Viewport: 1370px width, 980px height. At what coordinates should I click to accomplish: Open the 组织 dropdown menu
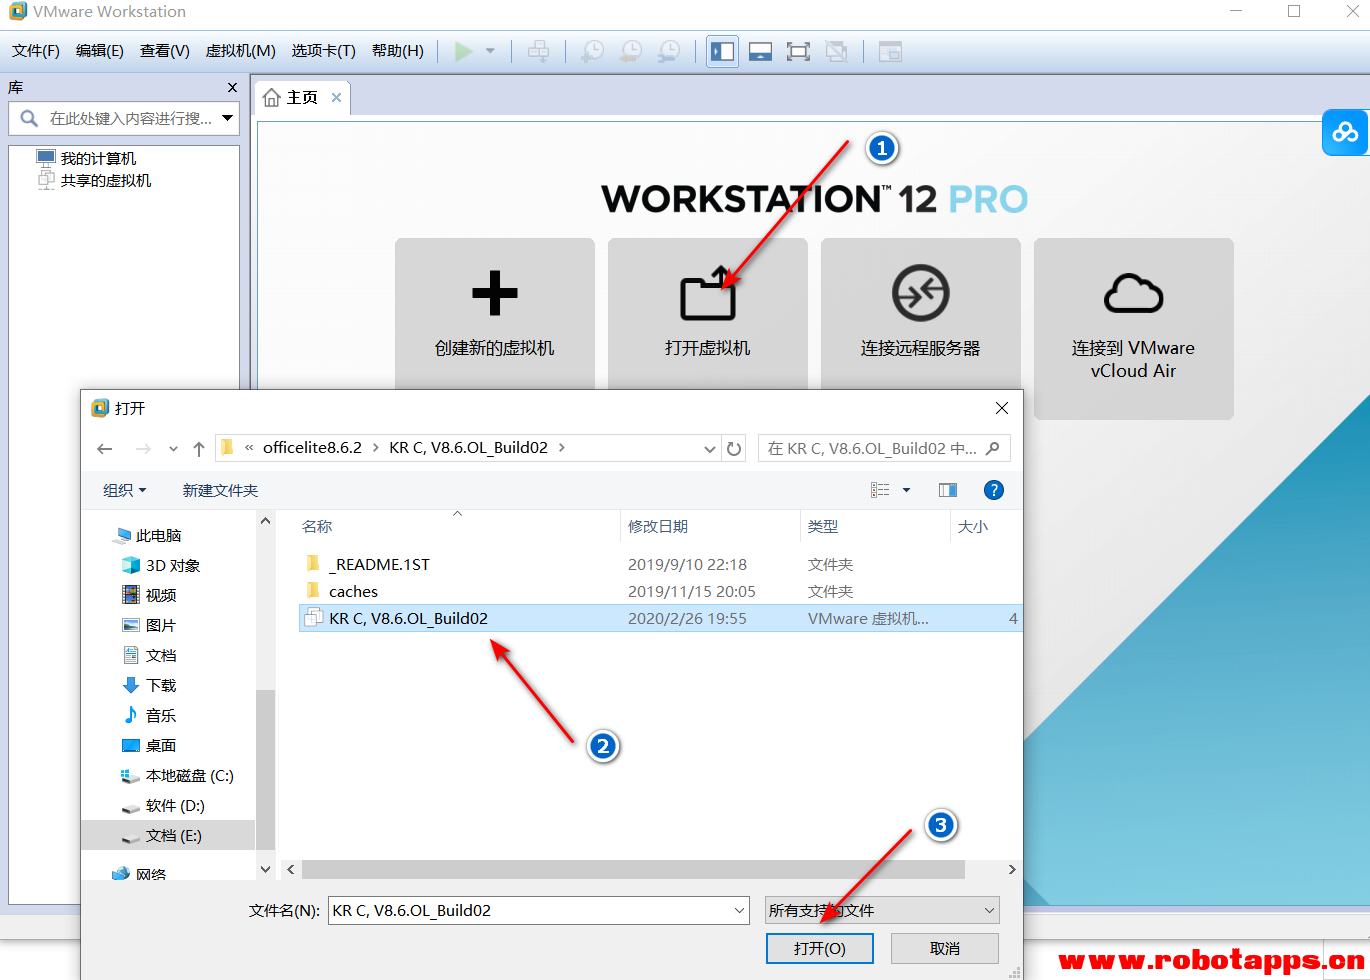point(125,490)
